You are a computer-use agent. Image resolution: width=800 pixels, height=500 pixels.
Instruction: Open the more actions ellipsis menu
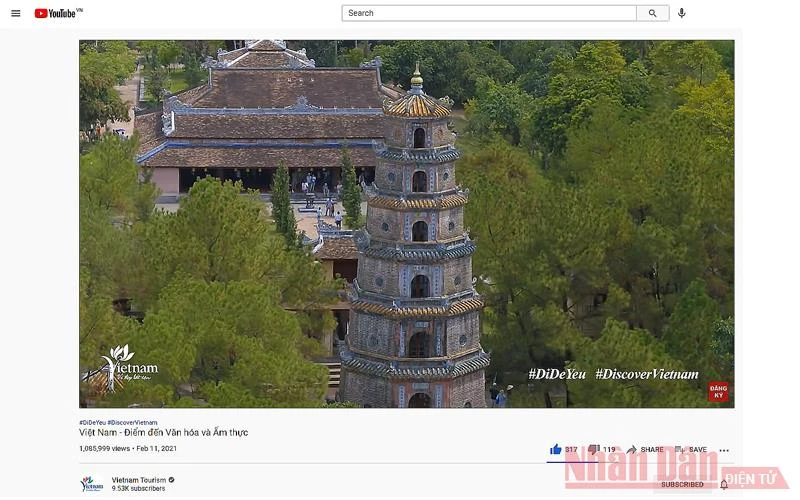point(724,451)
